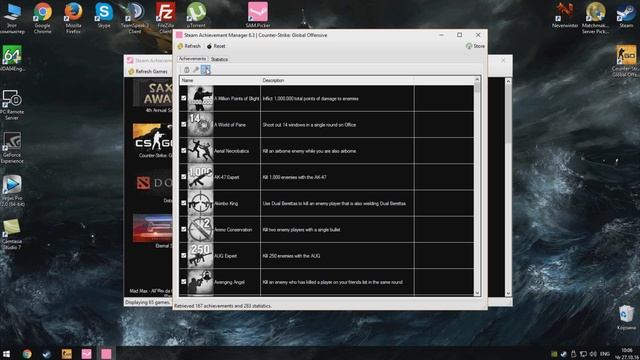Viewport: 640px width, 360px height.
Task: Click the AK-47 Expert achievement icon
Action: click(x=200, y=177)
